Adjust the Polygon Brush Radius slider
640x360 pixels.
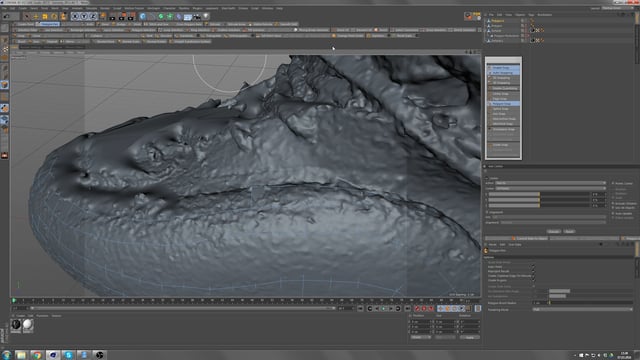coord(591,303)
